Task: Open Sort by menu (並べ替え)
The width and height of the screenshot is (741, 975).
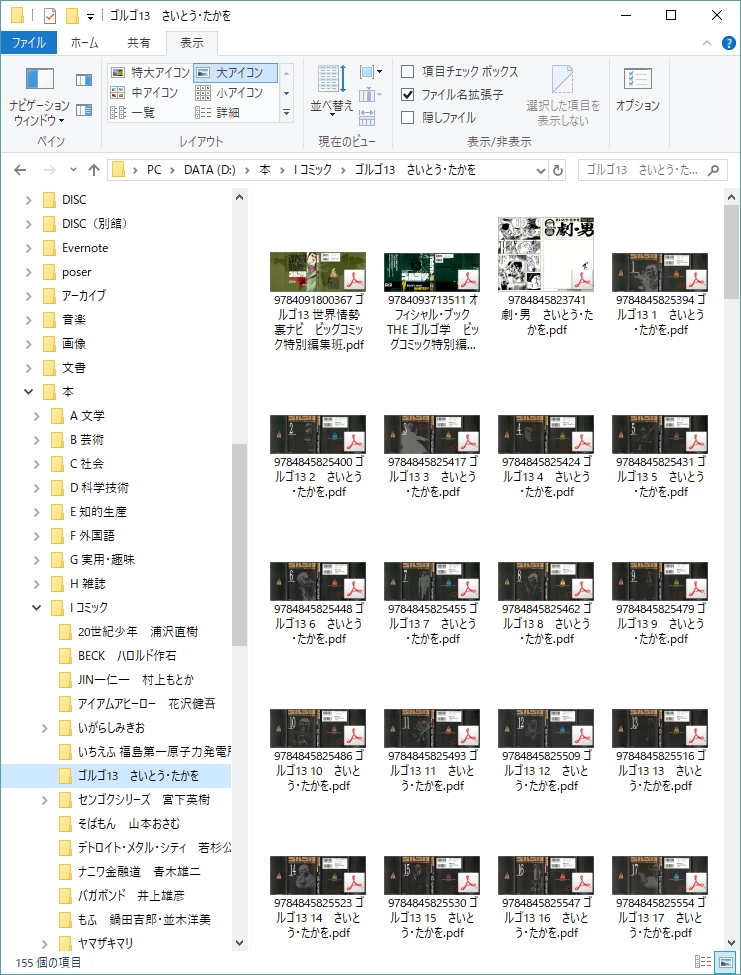Action: [332, 91]
